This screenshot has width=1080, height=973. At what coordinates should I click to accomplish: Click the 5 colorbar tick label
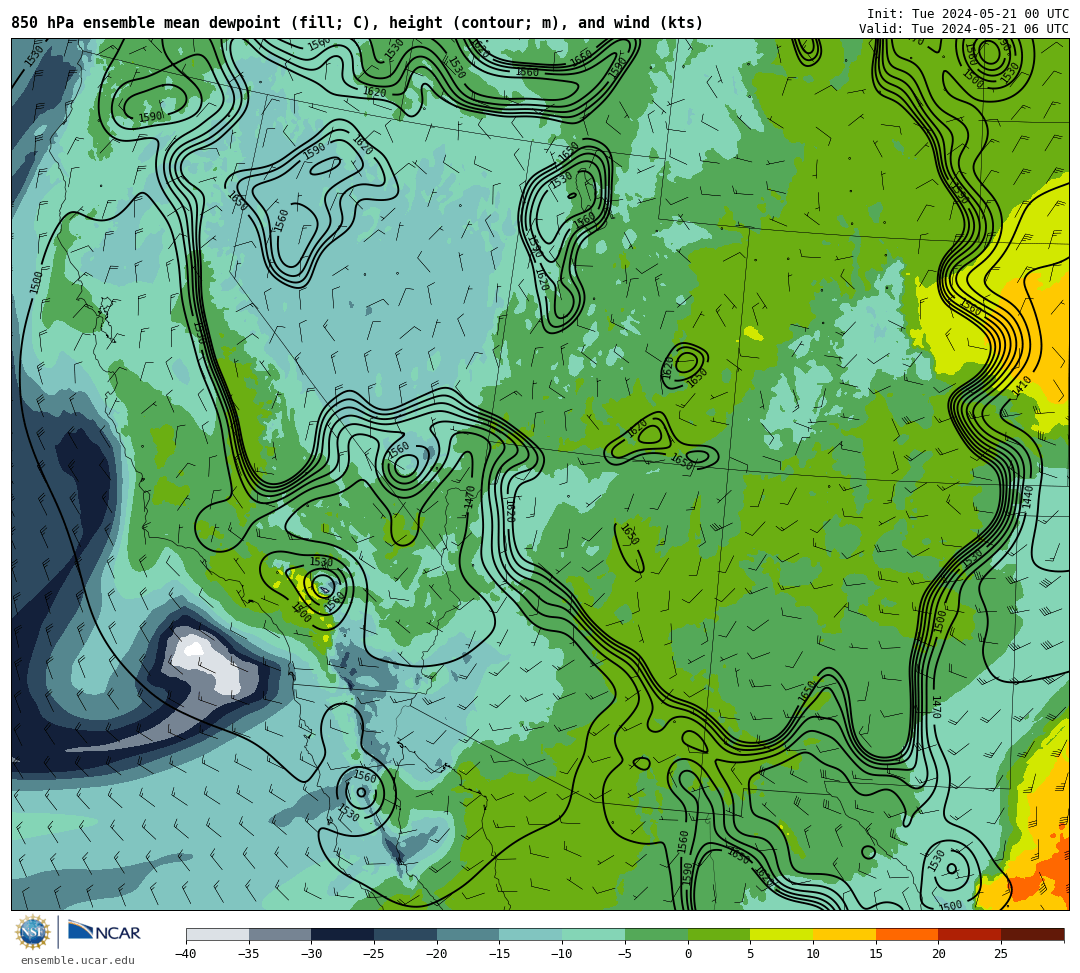(x=751, y=954)
